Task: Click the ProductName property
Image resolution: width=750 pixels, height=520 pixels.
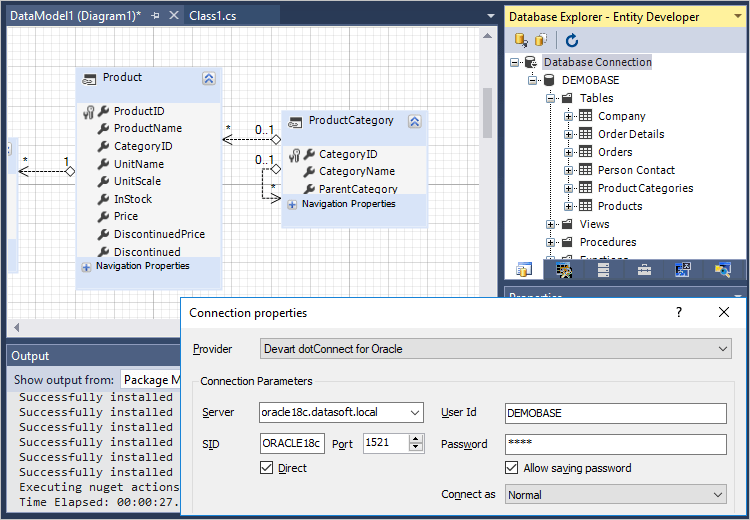Action: pos(148,128)
